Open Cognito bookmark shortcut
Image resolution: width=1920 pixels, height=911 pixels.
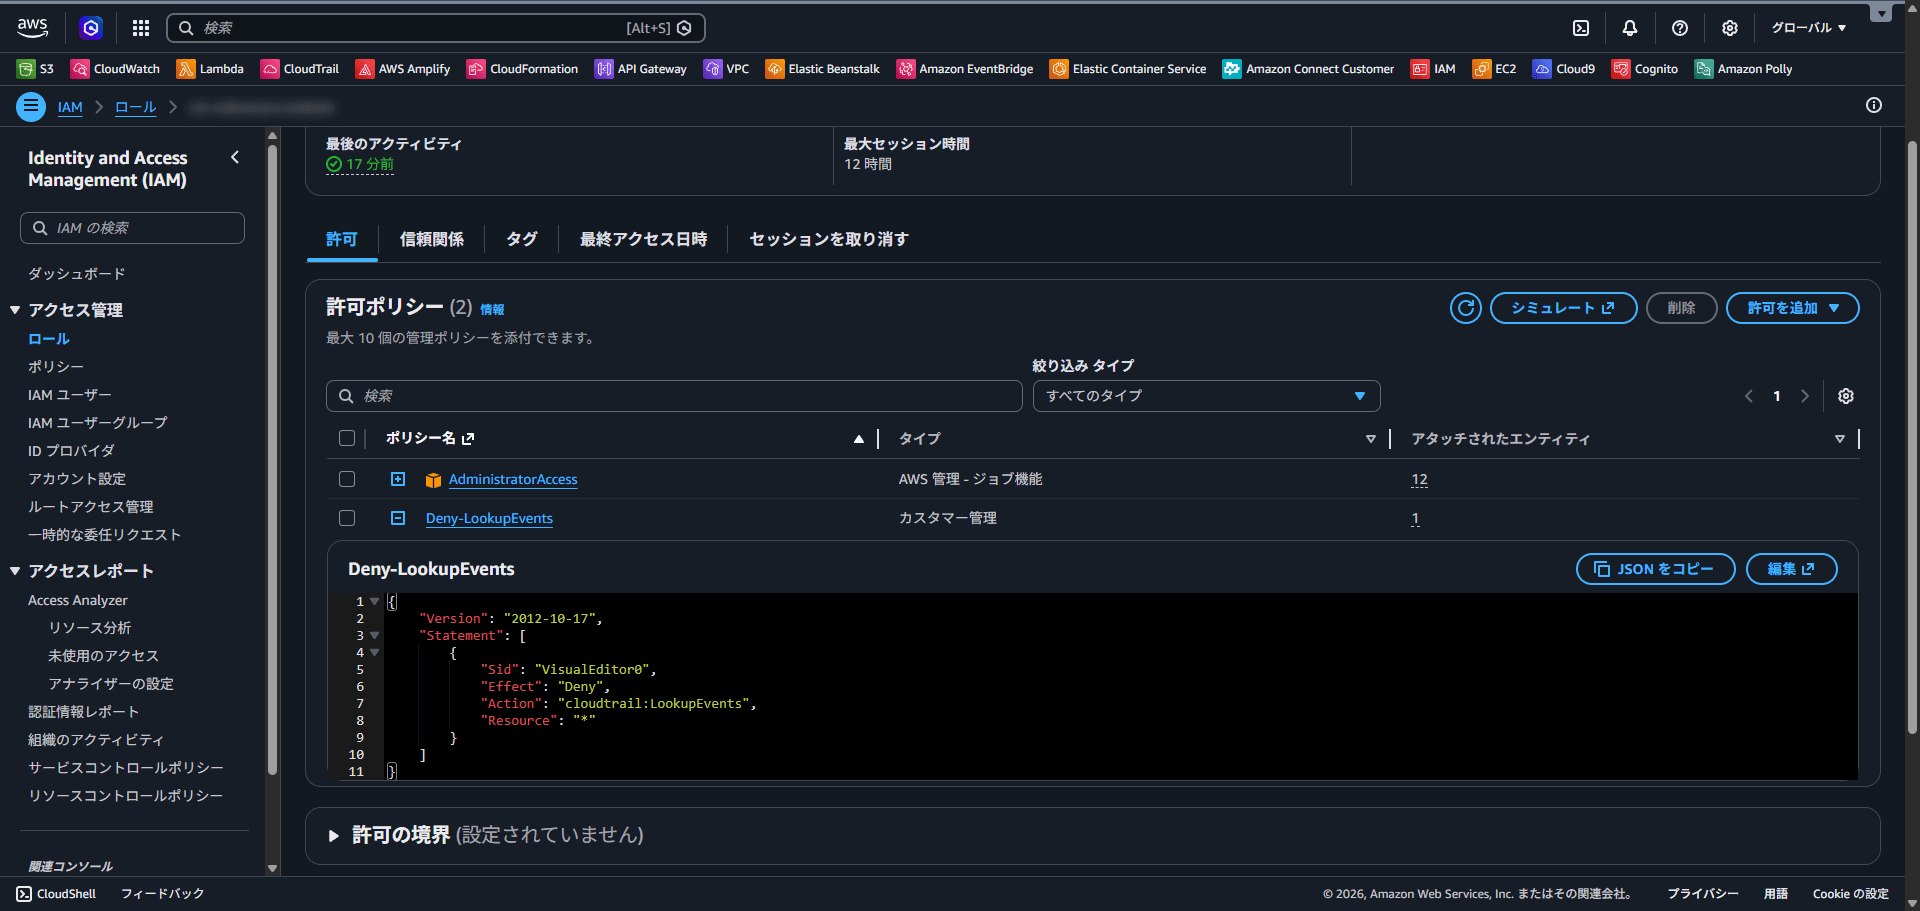[1645, 69]
